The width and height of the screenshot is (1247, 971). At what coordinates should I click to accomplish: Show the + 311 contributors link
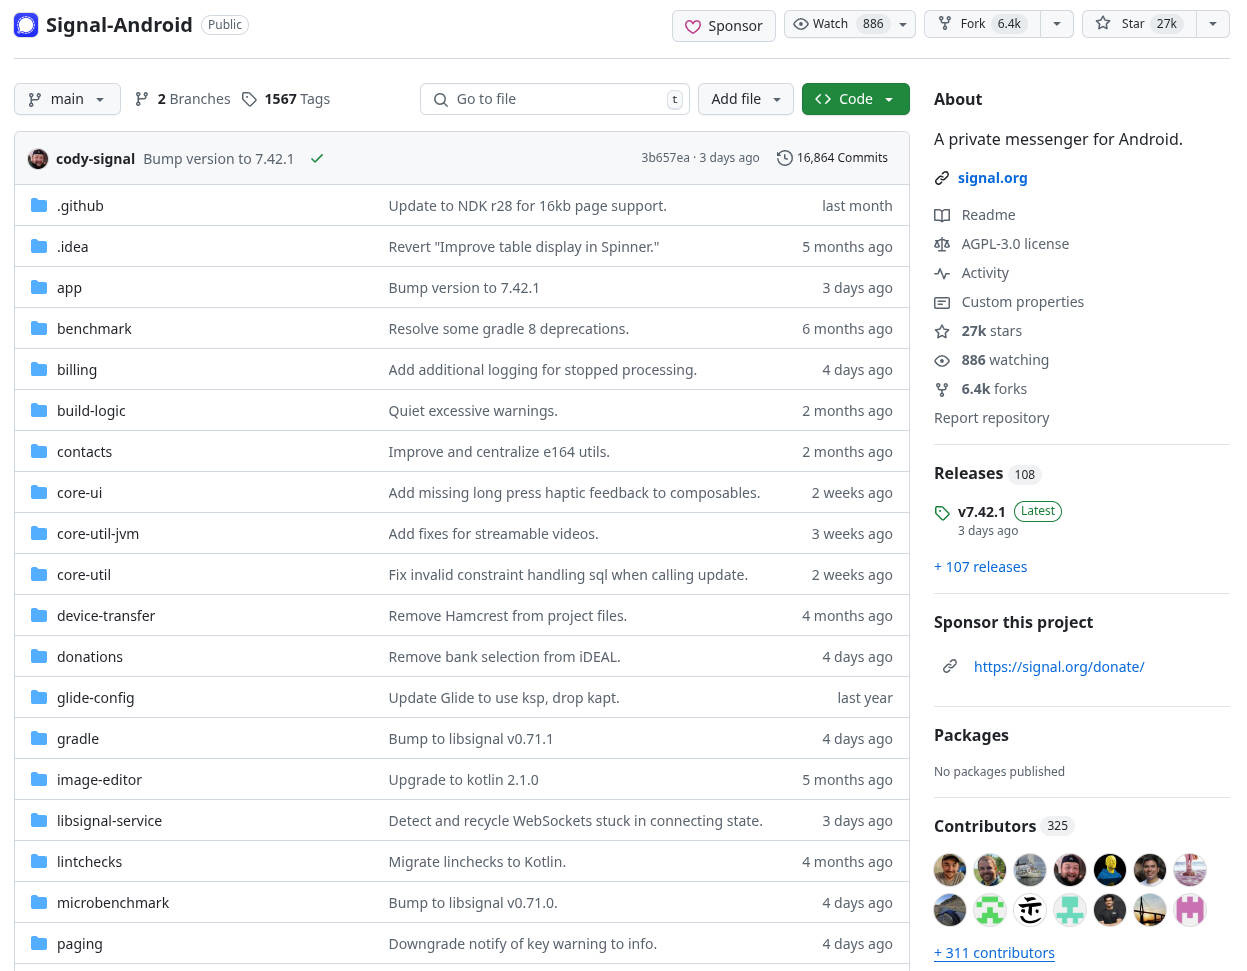[994, 953]
